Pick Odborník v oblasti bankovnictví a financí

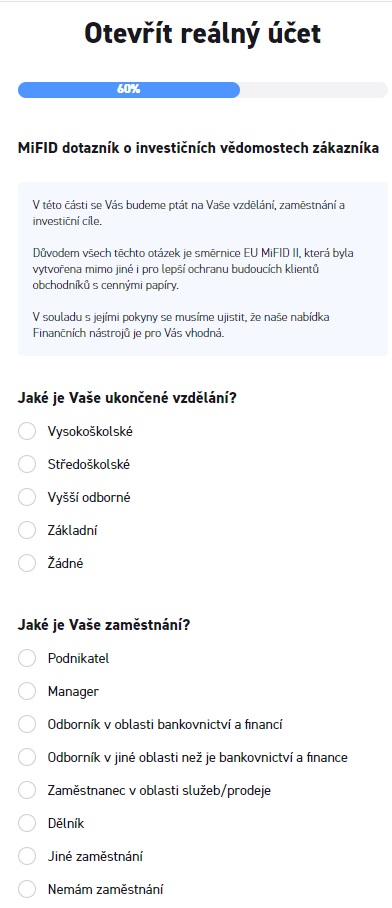pyautogui.click(x=27, y=724)
